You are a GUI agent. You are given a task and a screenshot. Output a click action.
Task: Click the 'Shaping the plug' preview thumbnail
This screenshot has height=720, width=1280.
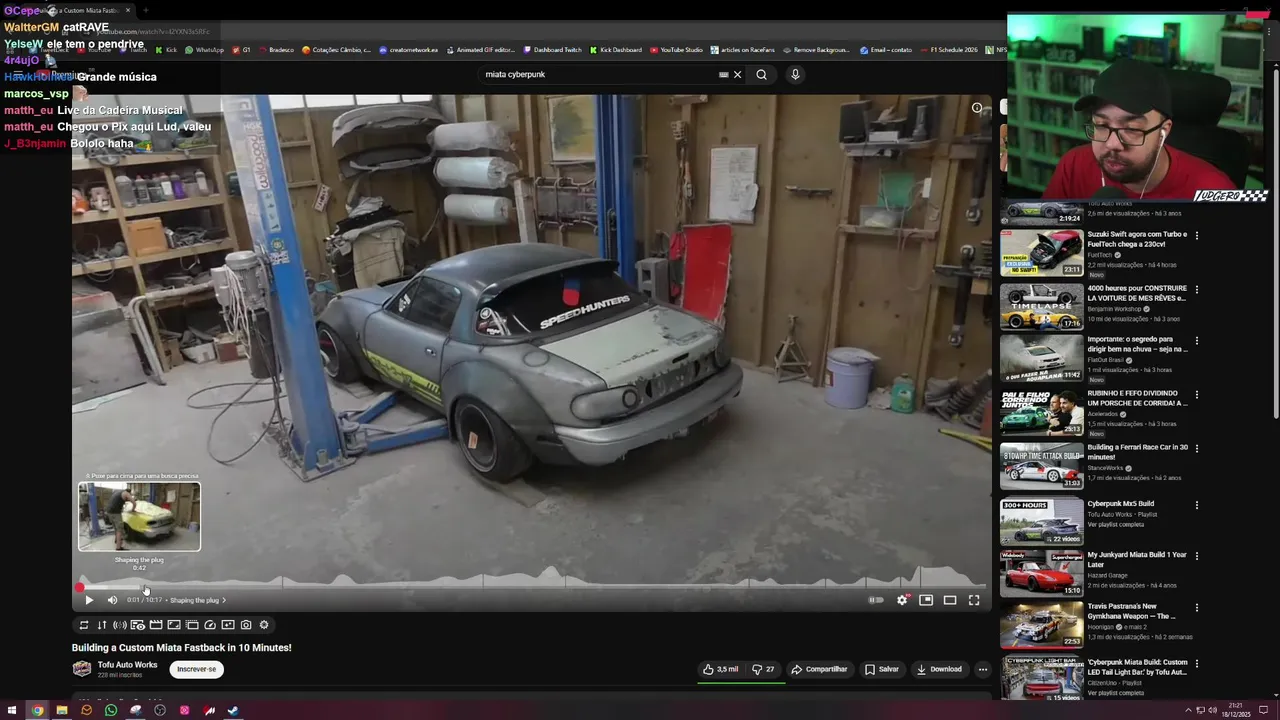pos(139,517)
